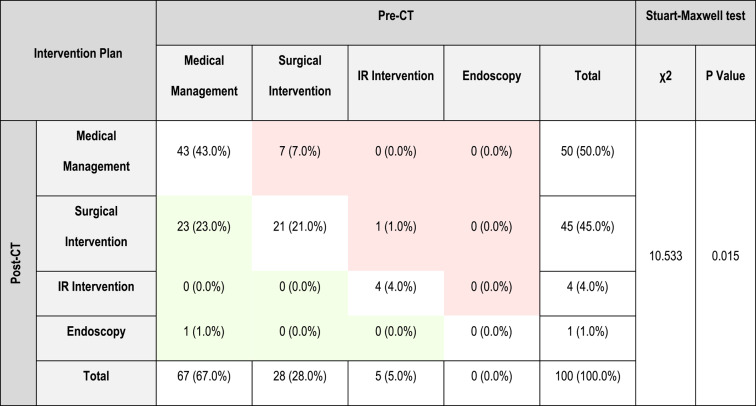The image size is (756, 406).
Task: Select the Intervention Plan header cell
Action: click(x=78, y=54)
